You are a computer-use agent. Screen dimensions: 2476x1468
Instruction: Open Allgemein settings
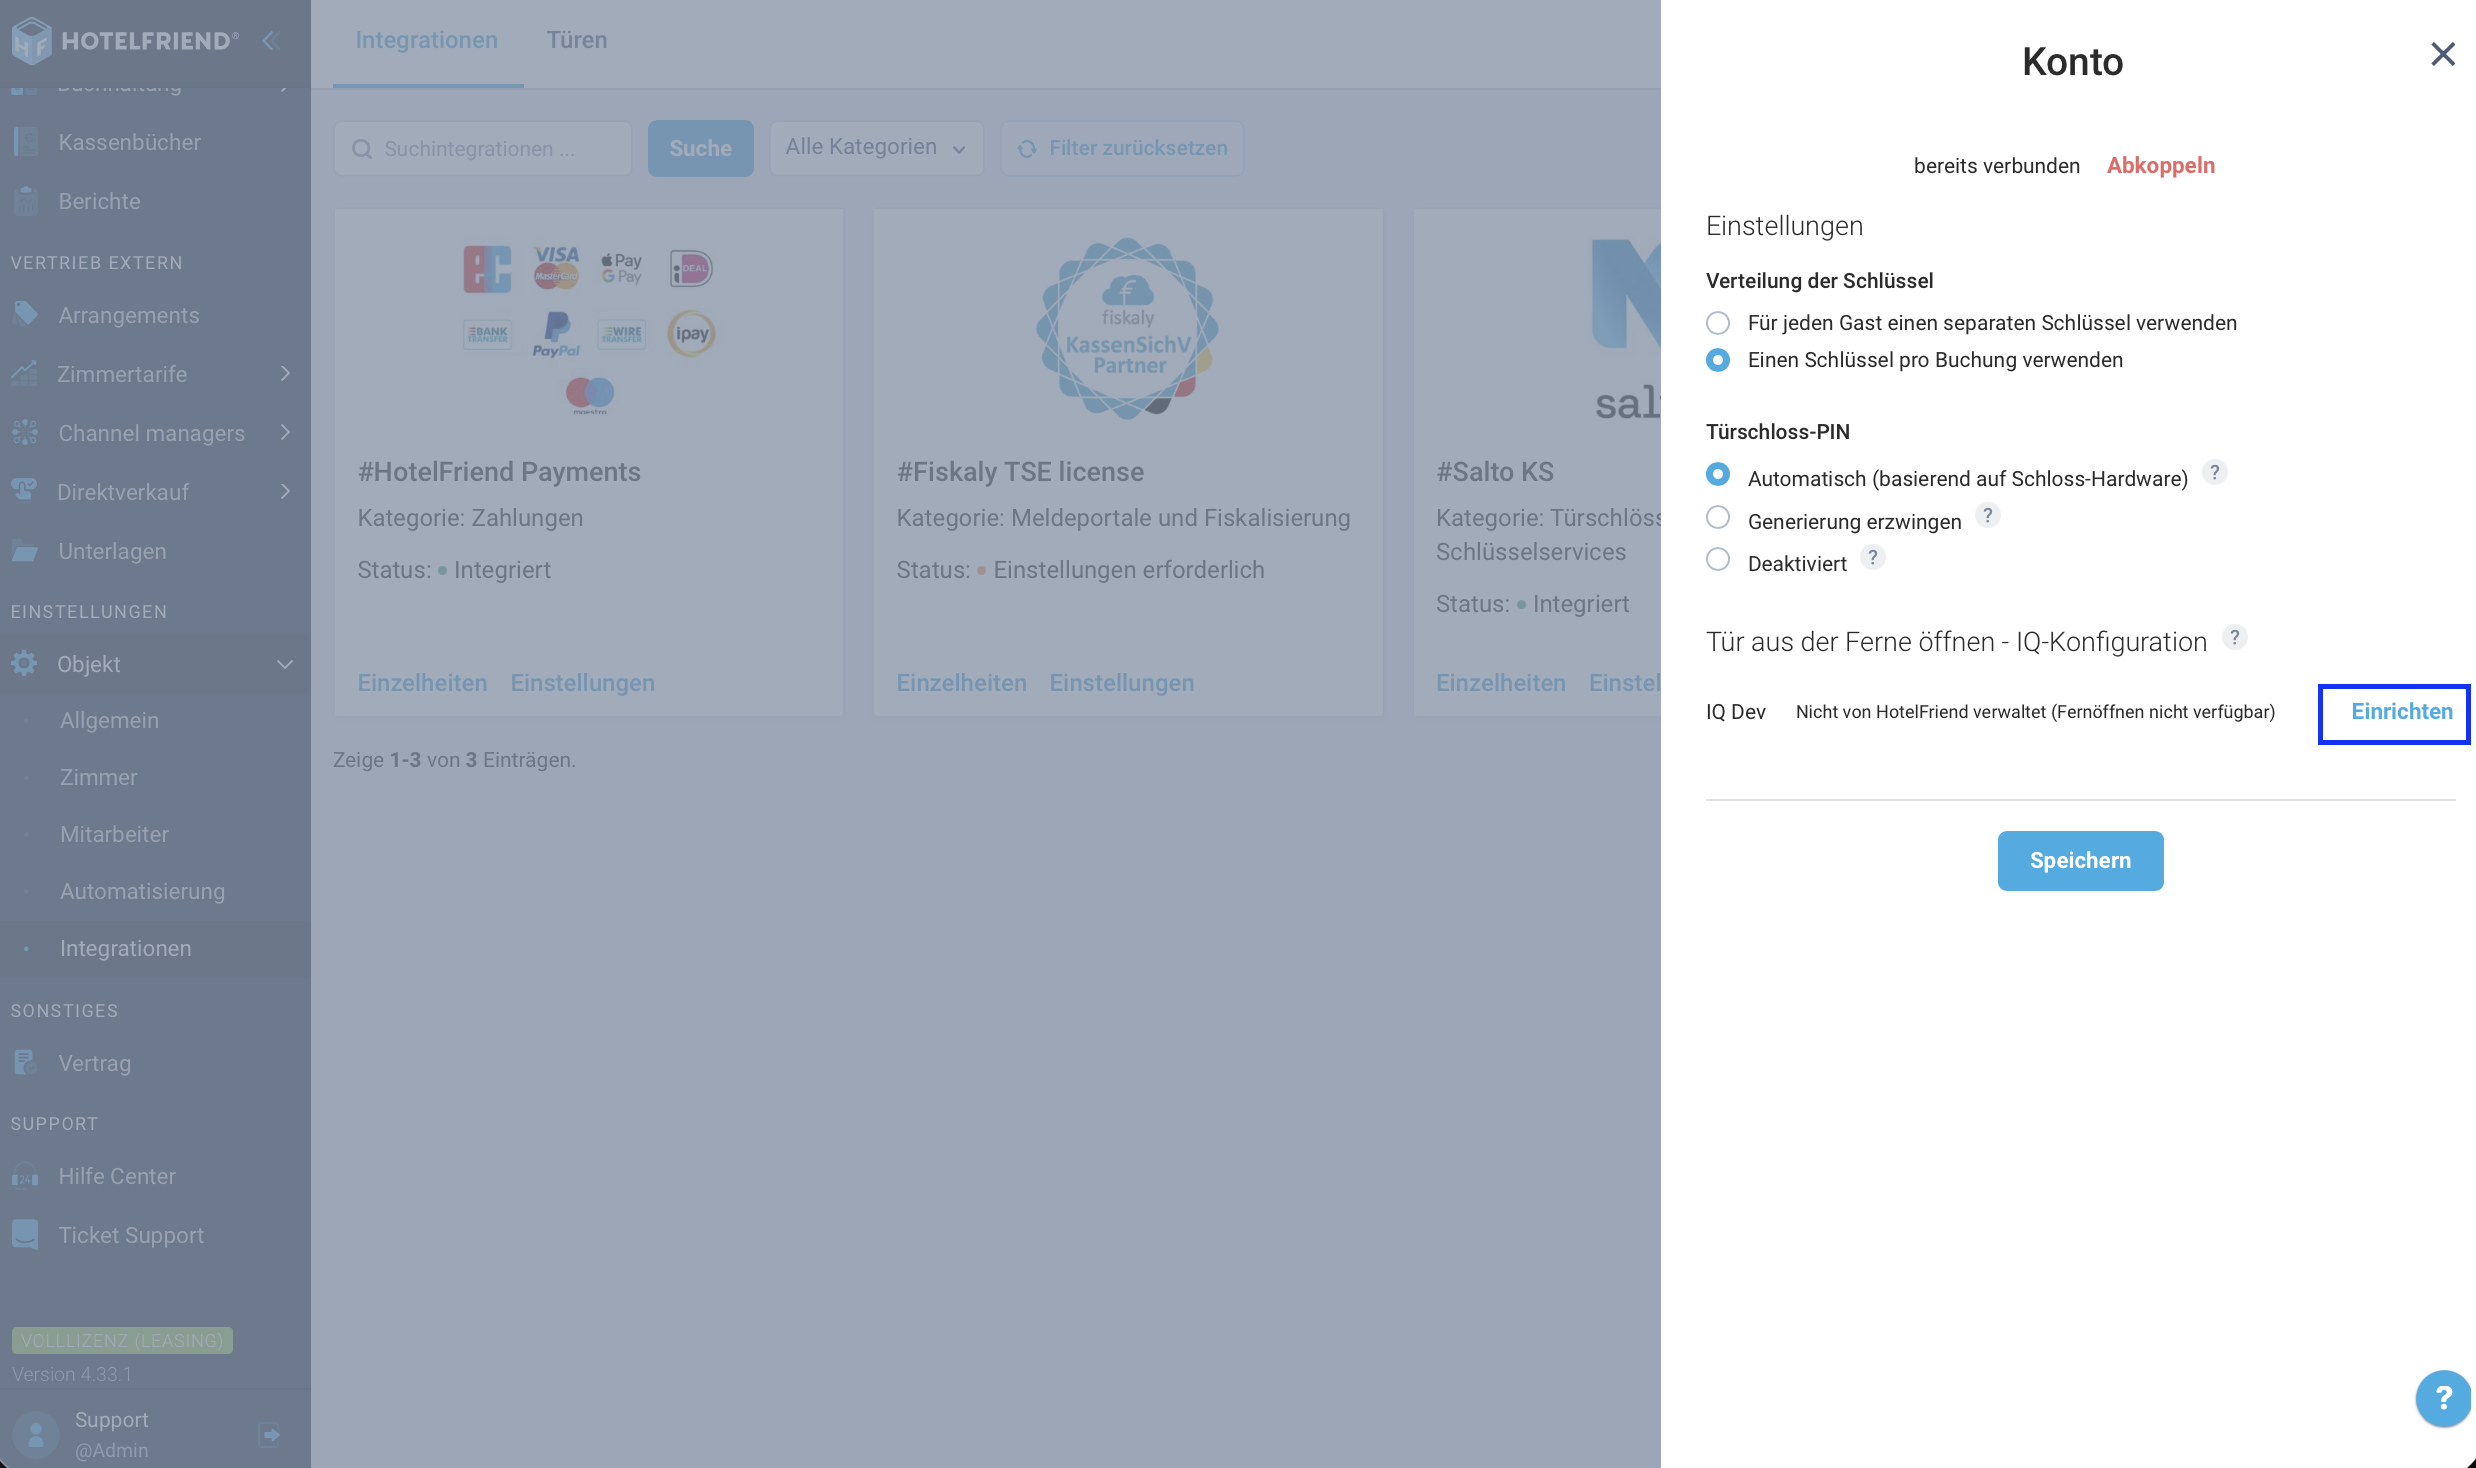click(109, 720)
